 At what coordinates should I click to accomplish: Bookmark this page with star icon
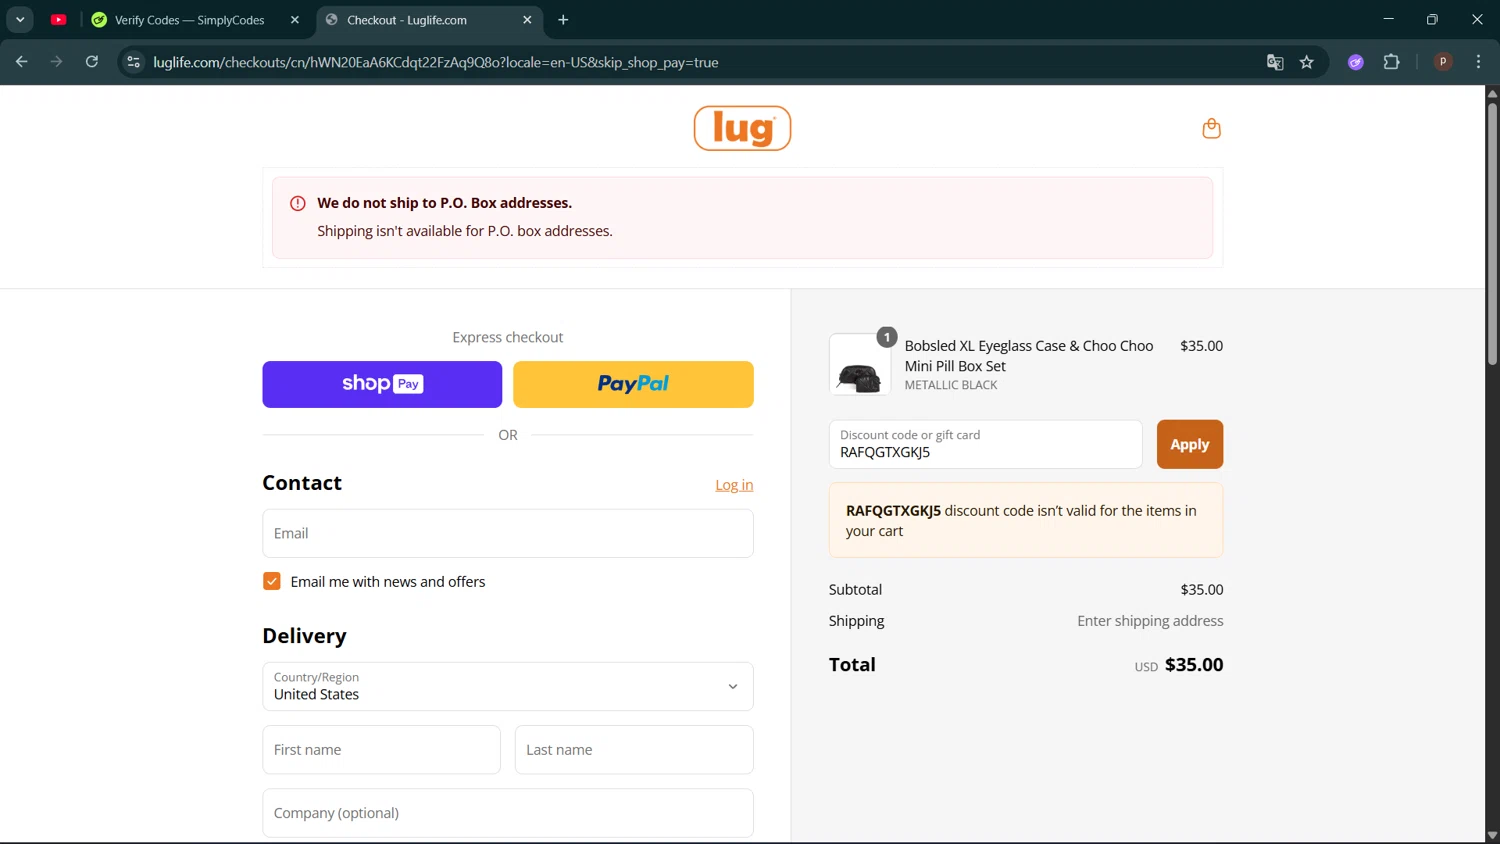point(1306,62)
